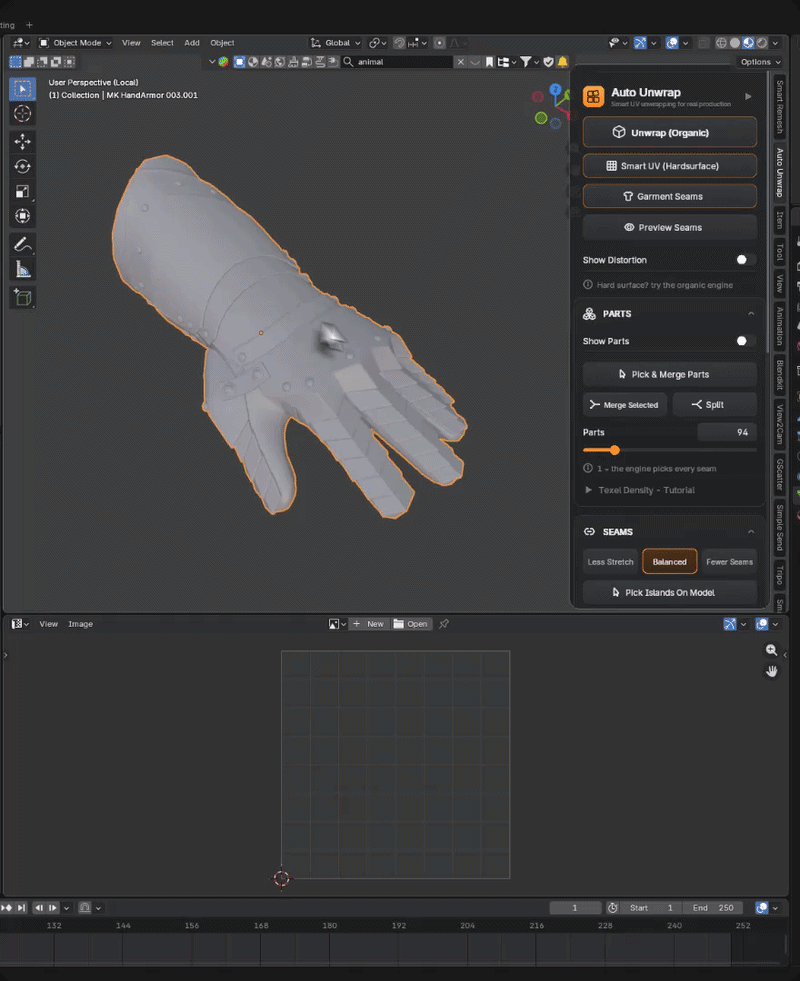Open the Object menu
800x981 pixels.
222,43
